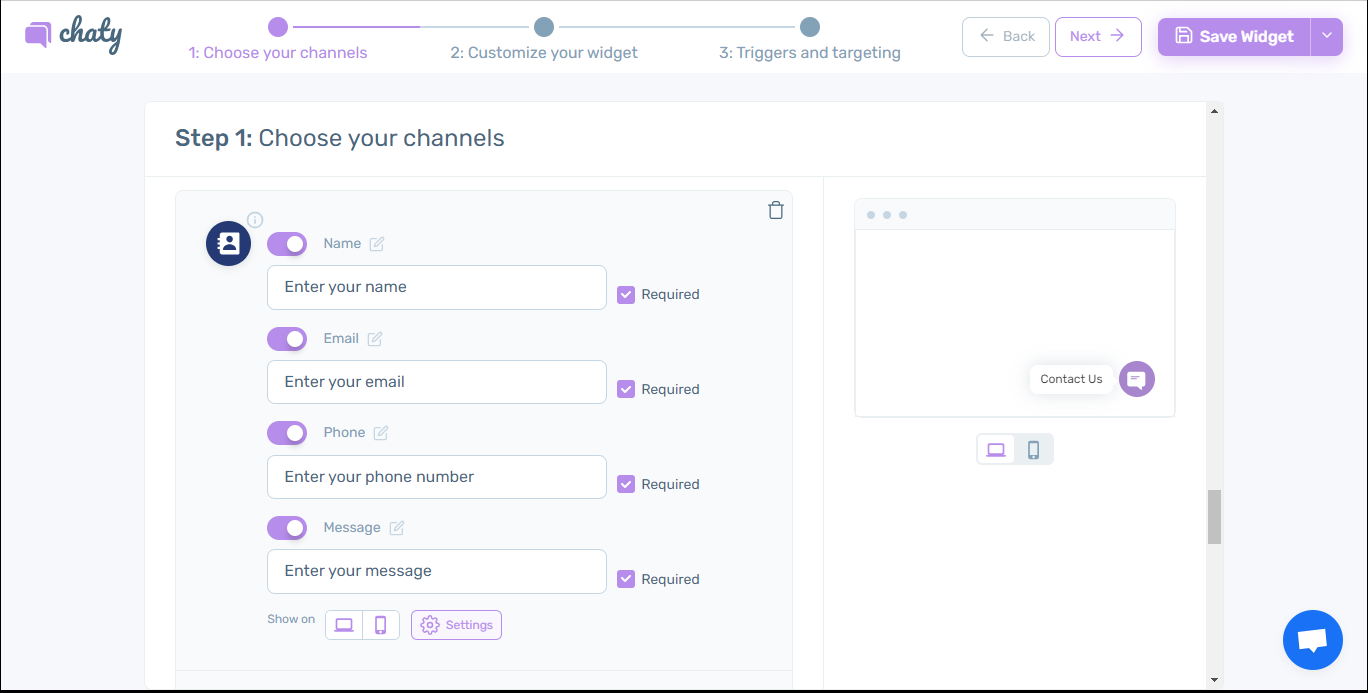Image resolution: width=1368 pixels, height=693 pixels.
Task: Expand the Save Widget dropdown arrow
Action: click(1326, 36)
